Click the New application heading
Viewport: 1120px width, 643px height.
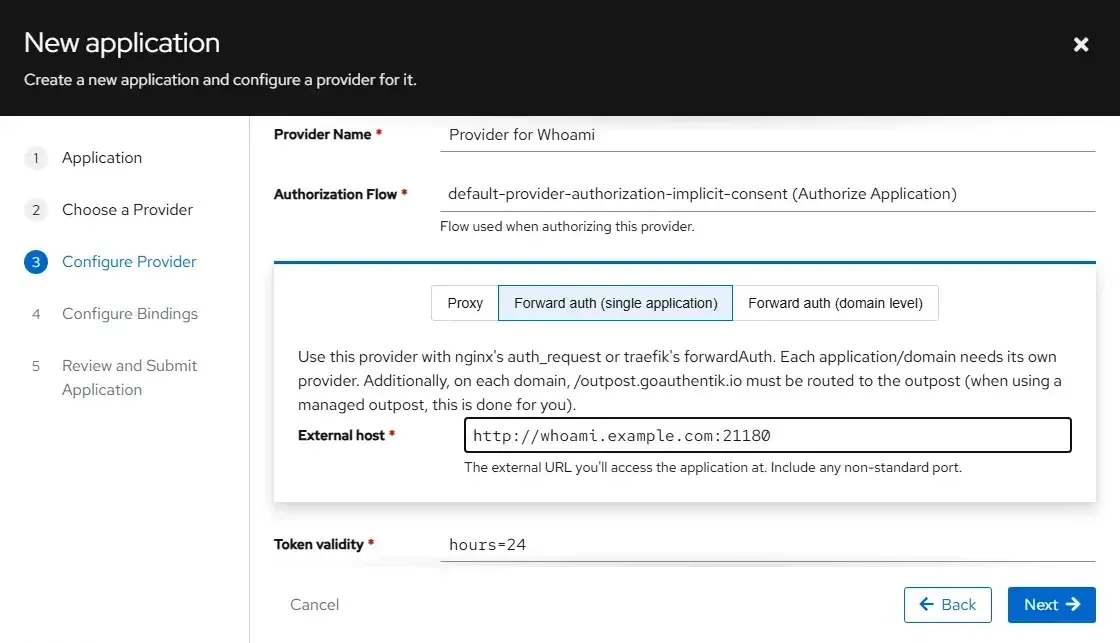coord(122,43)
